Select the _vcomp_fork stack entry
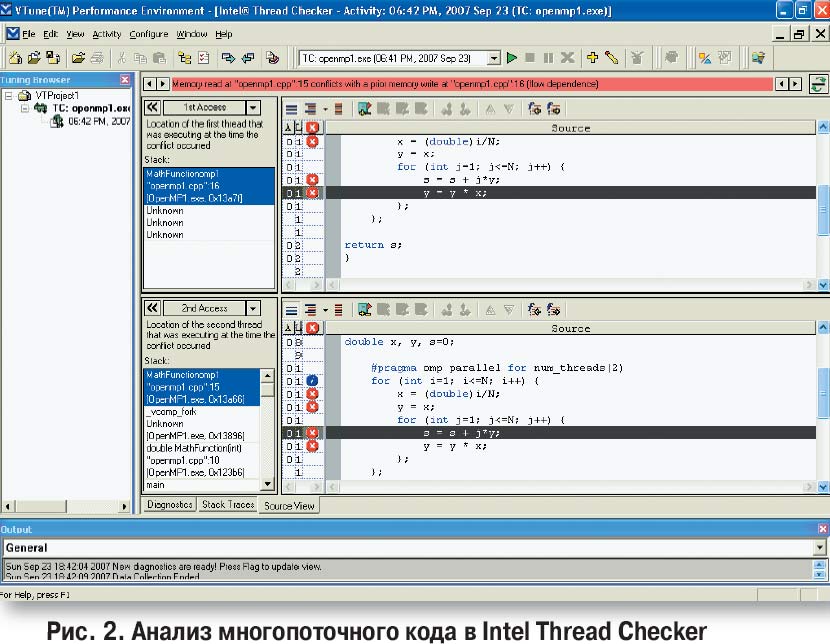Image resolution: width=830 pixels, height=644 pixels. tap(171, 411)
